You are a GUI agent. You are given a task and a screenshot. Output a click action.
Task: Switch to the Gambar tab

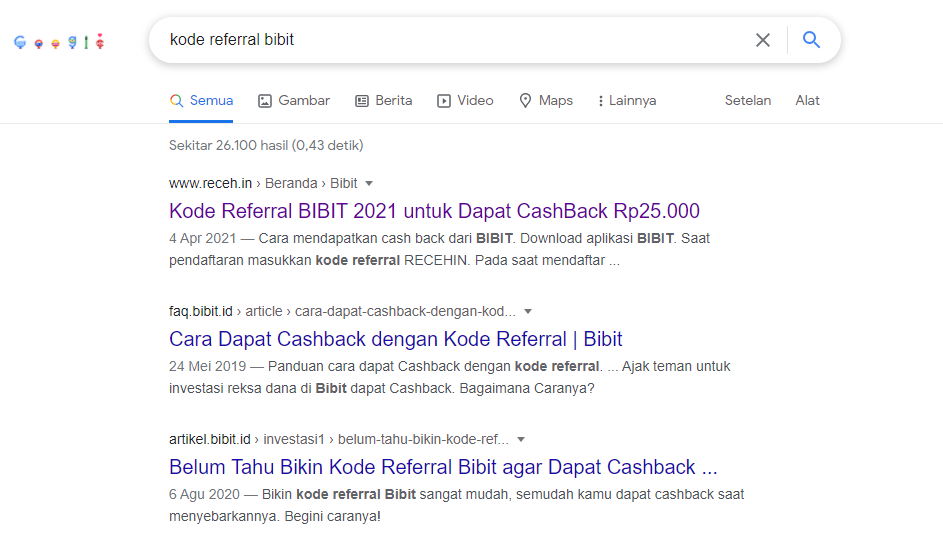(x=294, y=100)
